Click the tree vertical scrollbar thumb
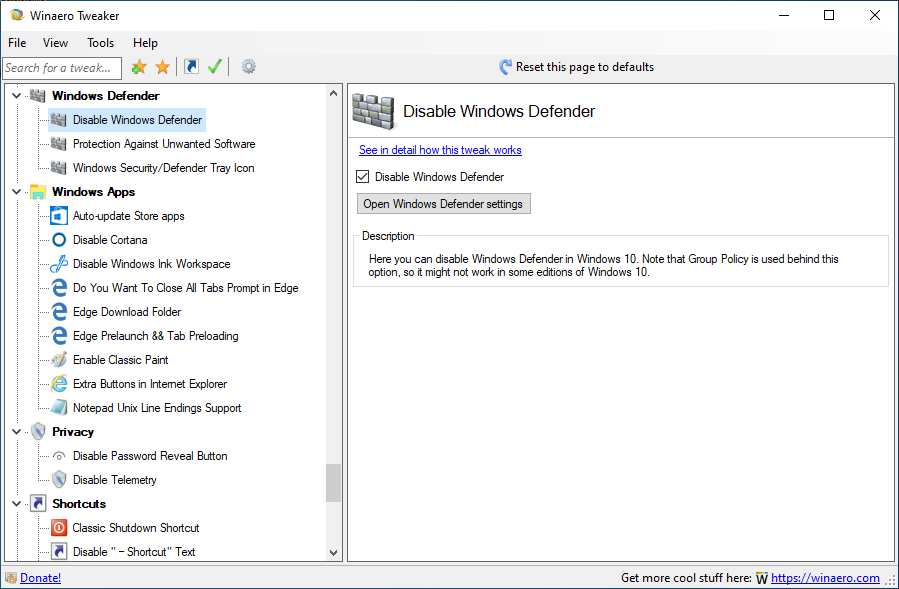This screenshot has width=899, height=589. (334, 483)
